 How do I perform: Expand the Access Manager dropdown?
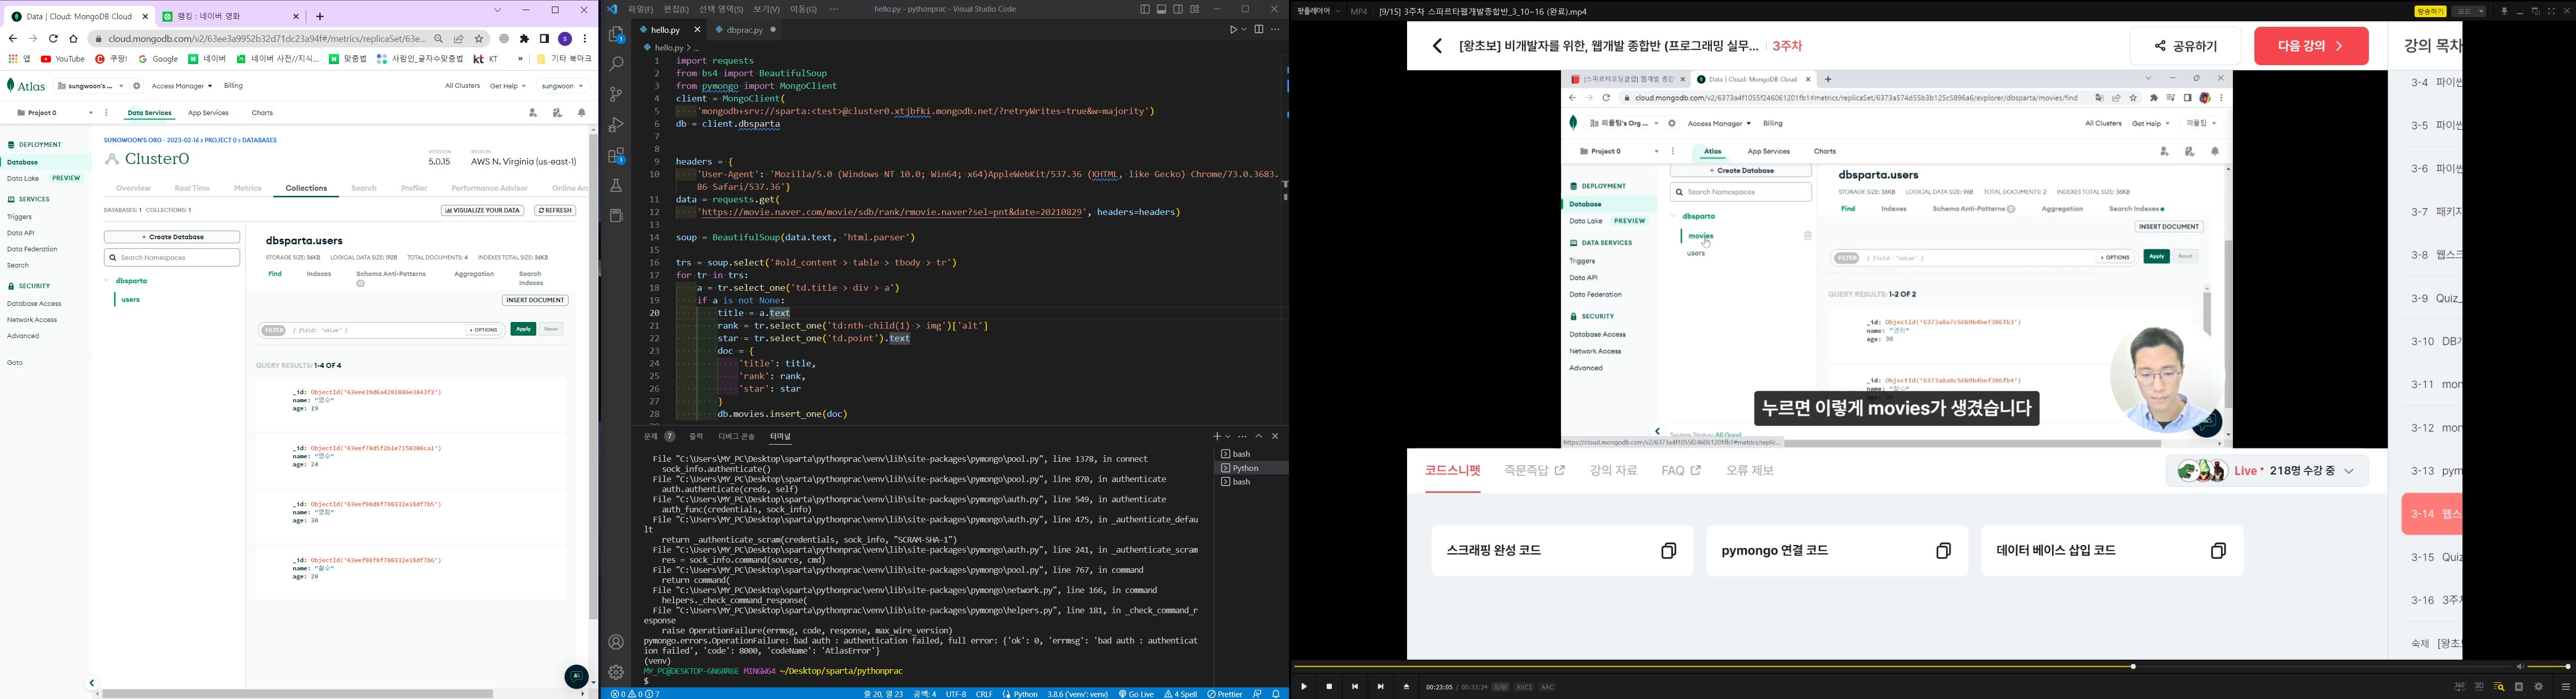(182, 86)
